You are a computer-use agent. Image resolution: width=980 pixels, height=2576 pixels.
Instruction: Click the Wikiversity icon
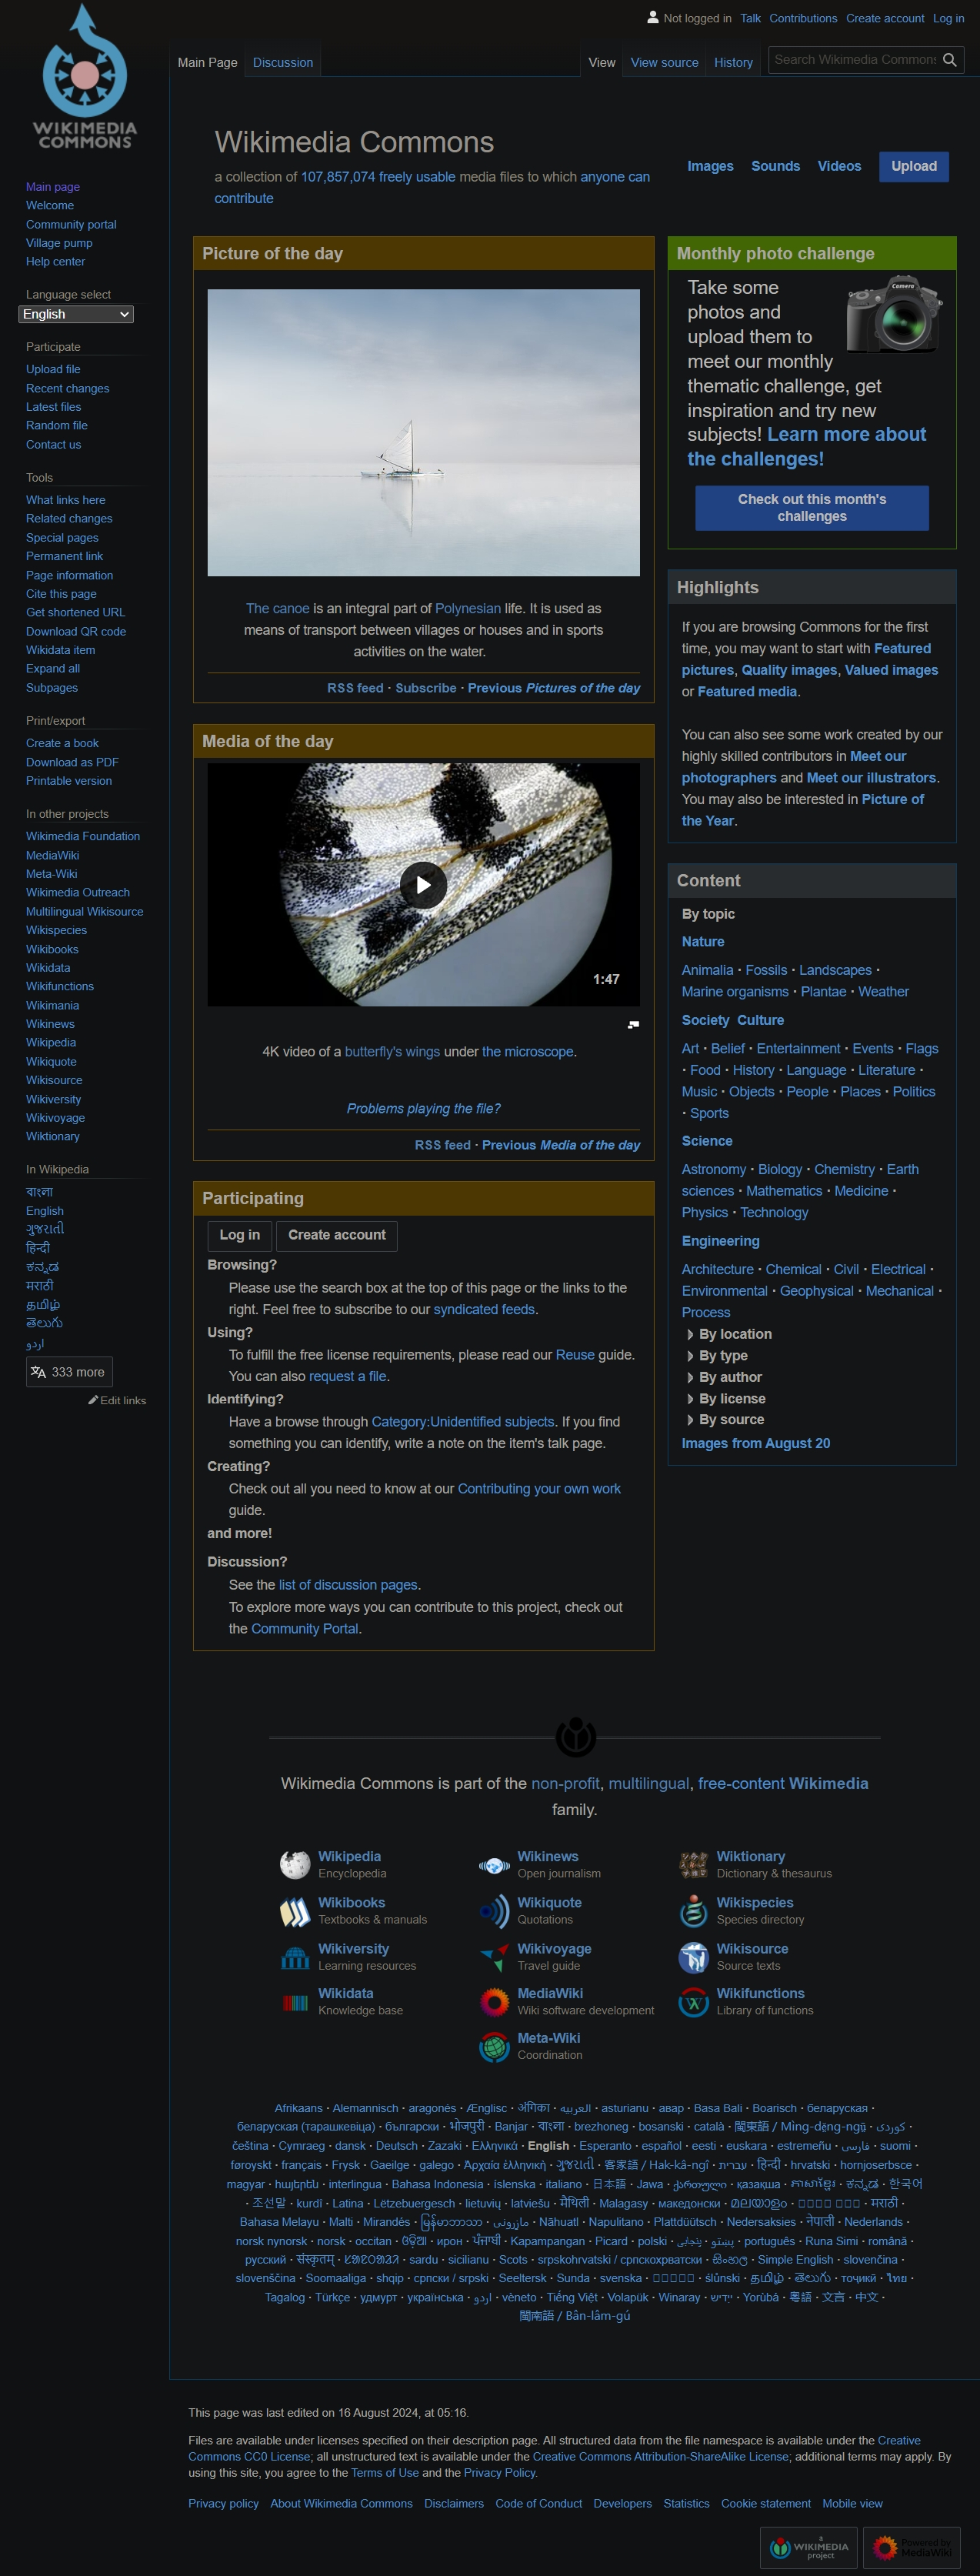pos(295,1957)
